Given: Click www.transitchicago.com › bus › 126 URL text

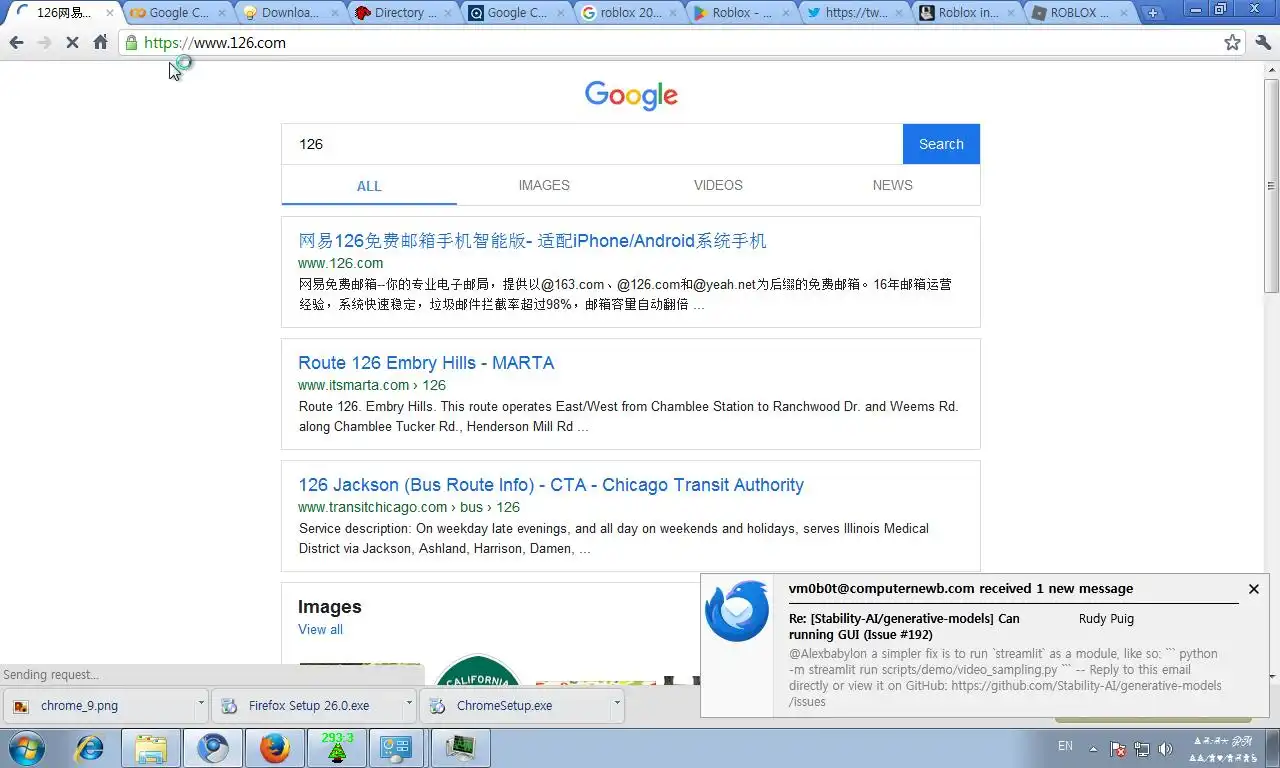Looking at the screenshot, I should pos(409,507).
